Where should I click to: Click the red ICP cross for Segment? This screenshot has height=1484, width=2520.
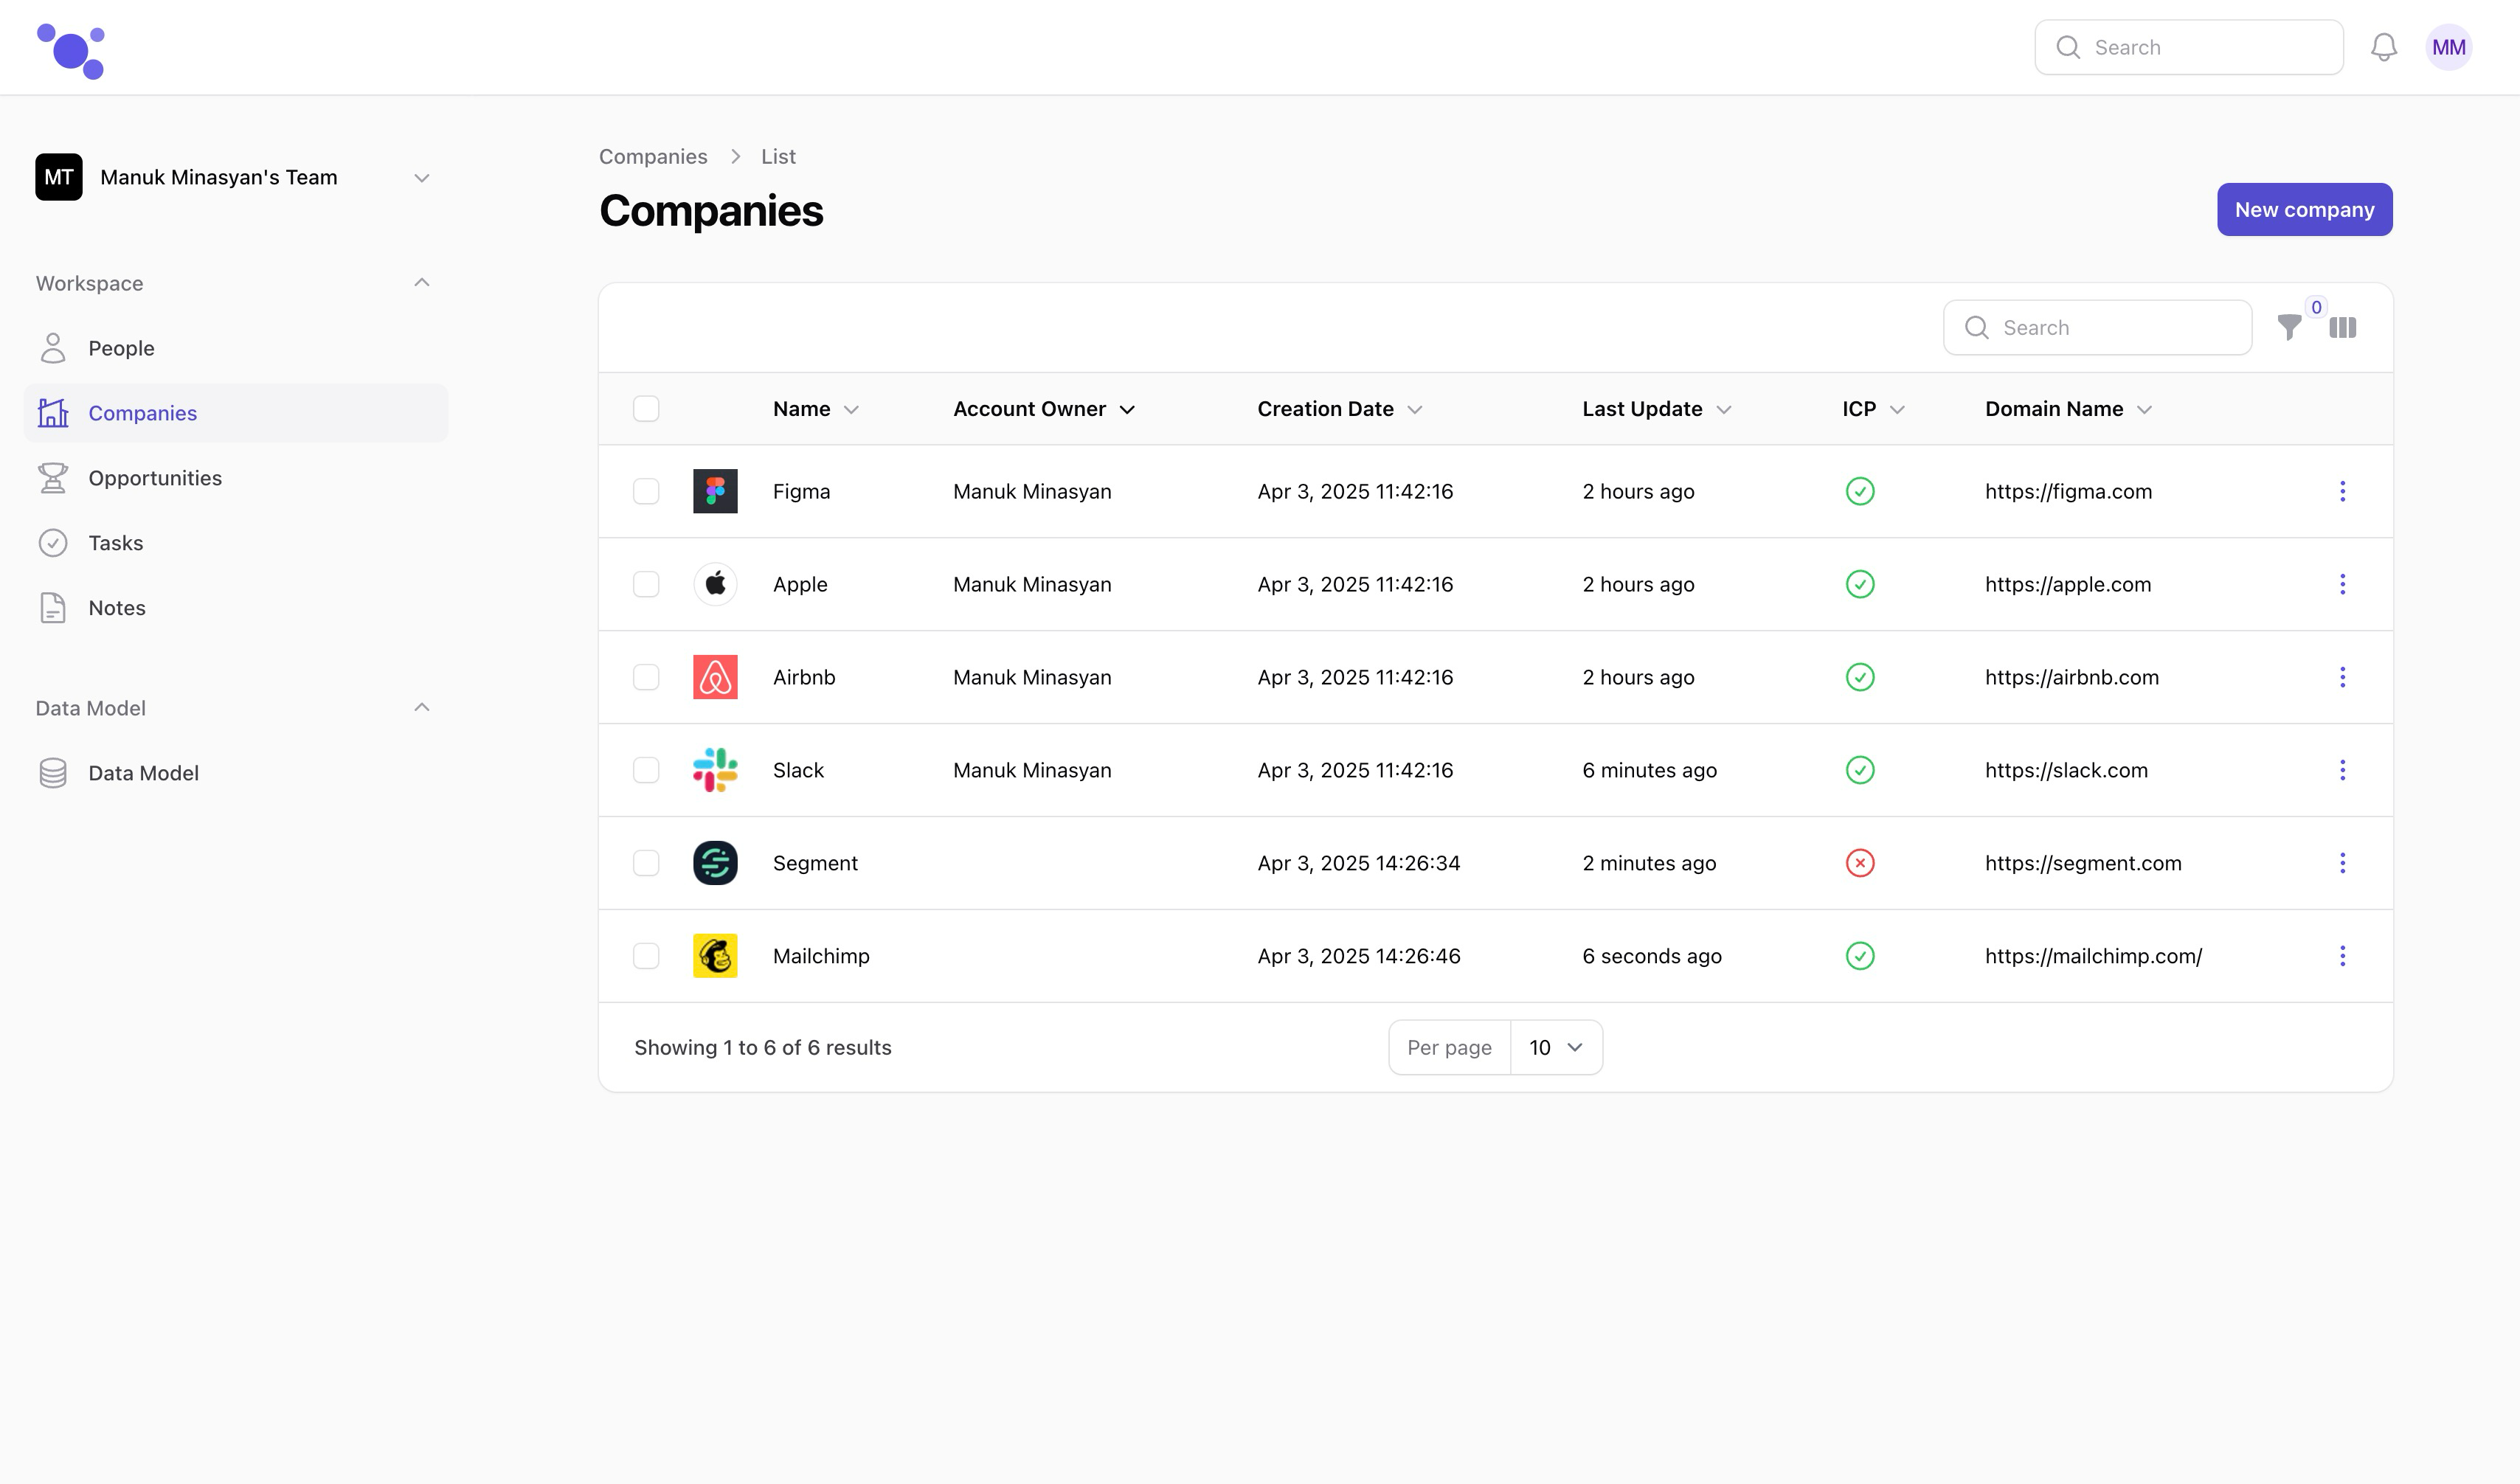(1859, 863)
